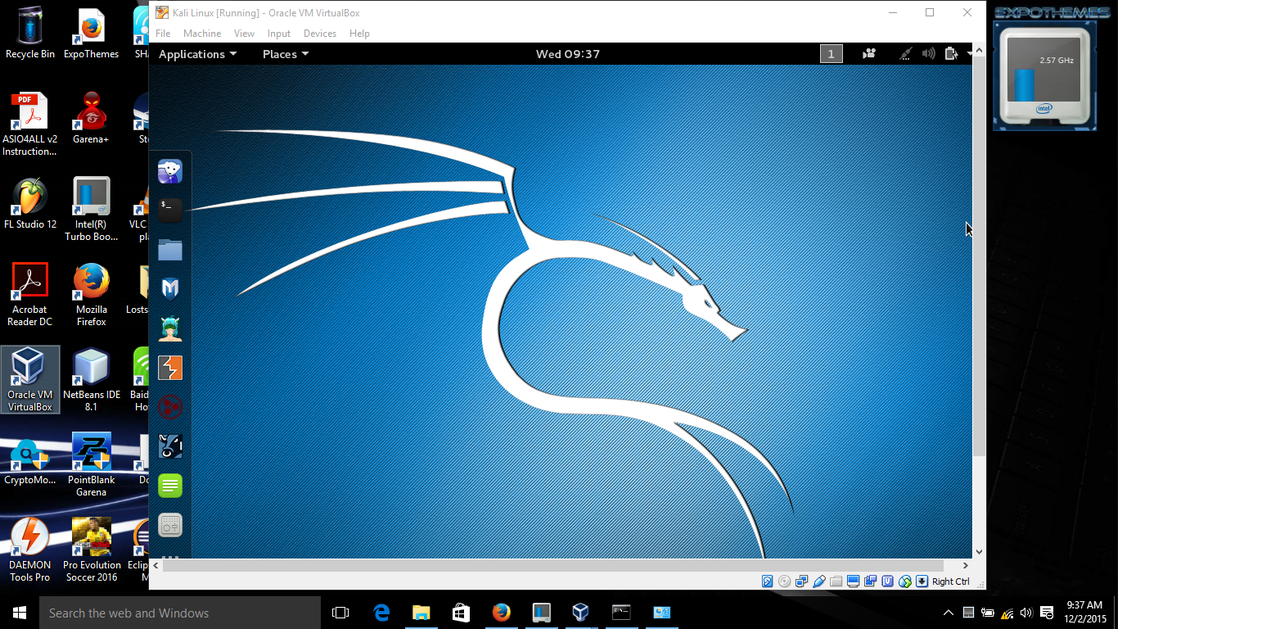Viewport: 1280px width, 629px height.
Task: Start Metasploit from the Kali dock
Action: [170, 289]
